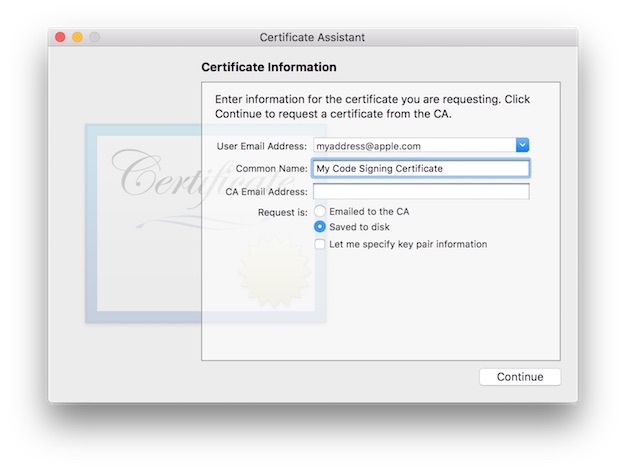This screenshot has width=626, height=471.
Task: Click the grayed-out zoom window button
Action: tap(95, 37)
